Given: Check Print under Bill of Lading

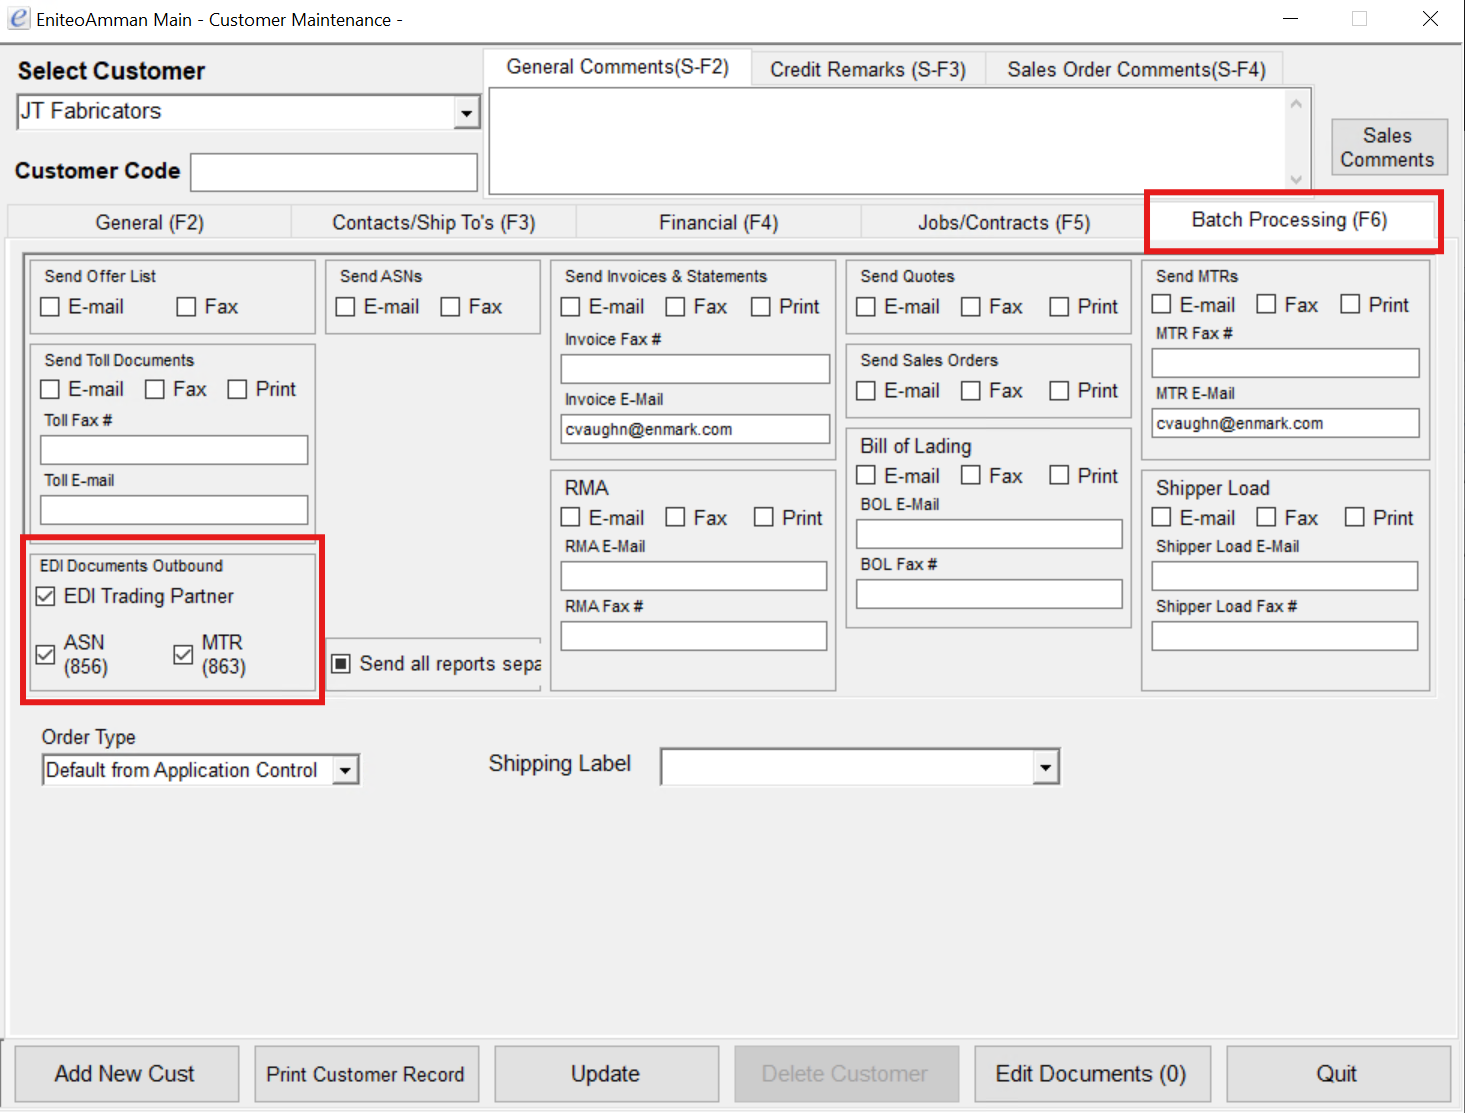Looking at the screenshot, I should 1059,475.
